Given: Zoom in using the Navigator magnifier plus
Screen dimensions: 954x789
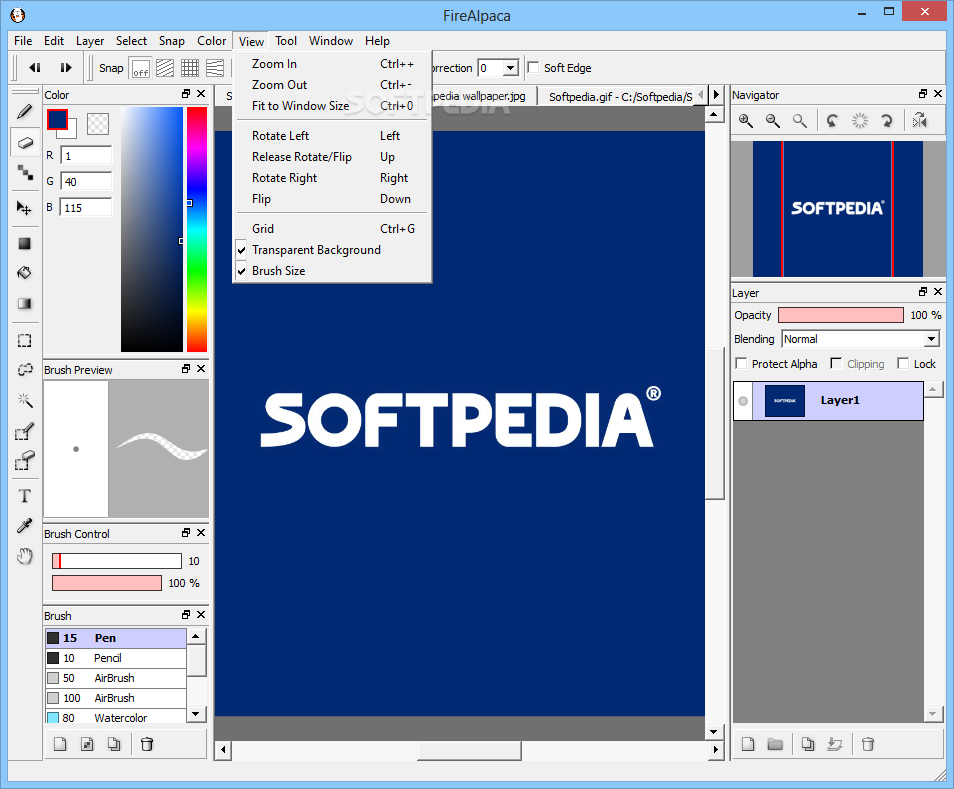Looking at the screenshot, I should (x=746, y=121).
